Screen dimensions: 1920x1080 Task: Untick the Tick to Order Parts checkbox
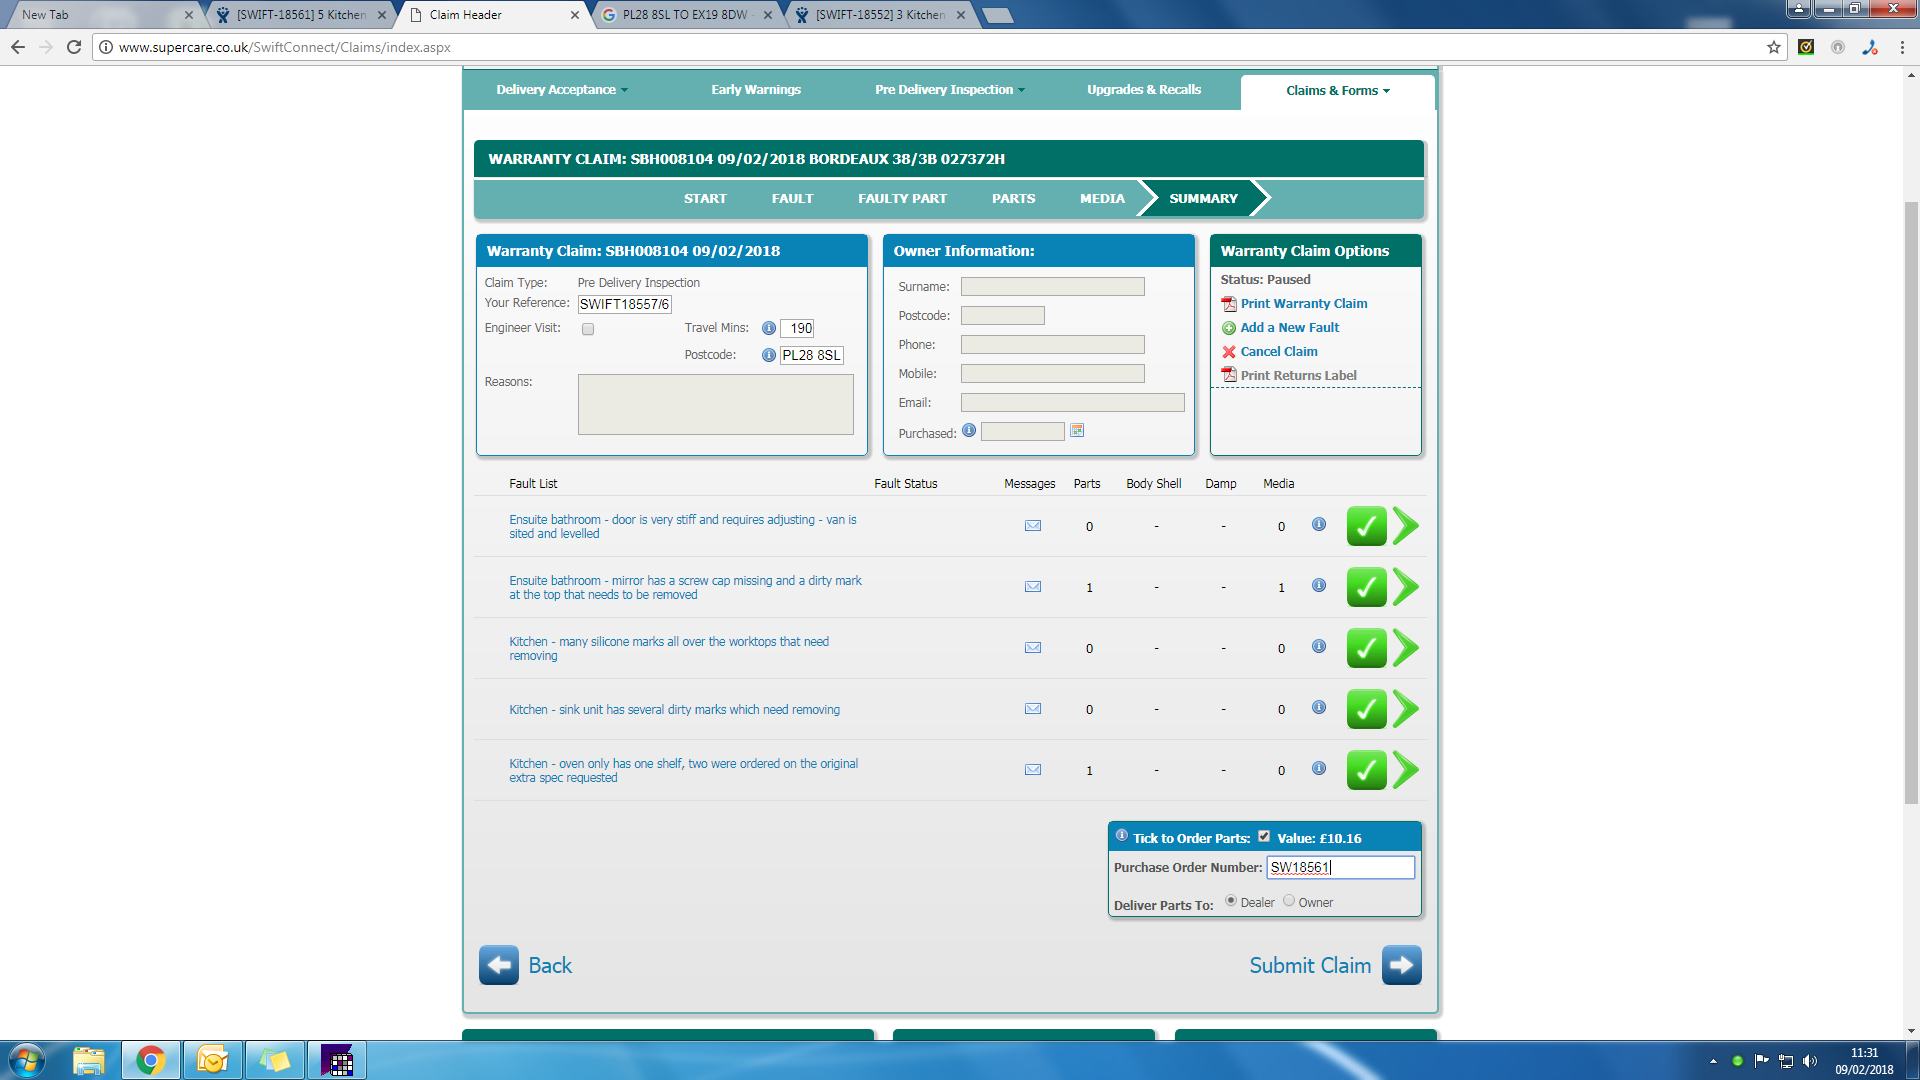1264,837
